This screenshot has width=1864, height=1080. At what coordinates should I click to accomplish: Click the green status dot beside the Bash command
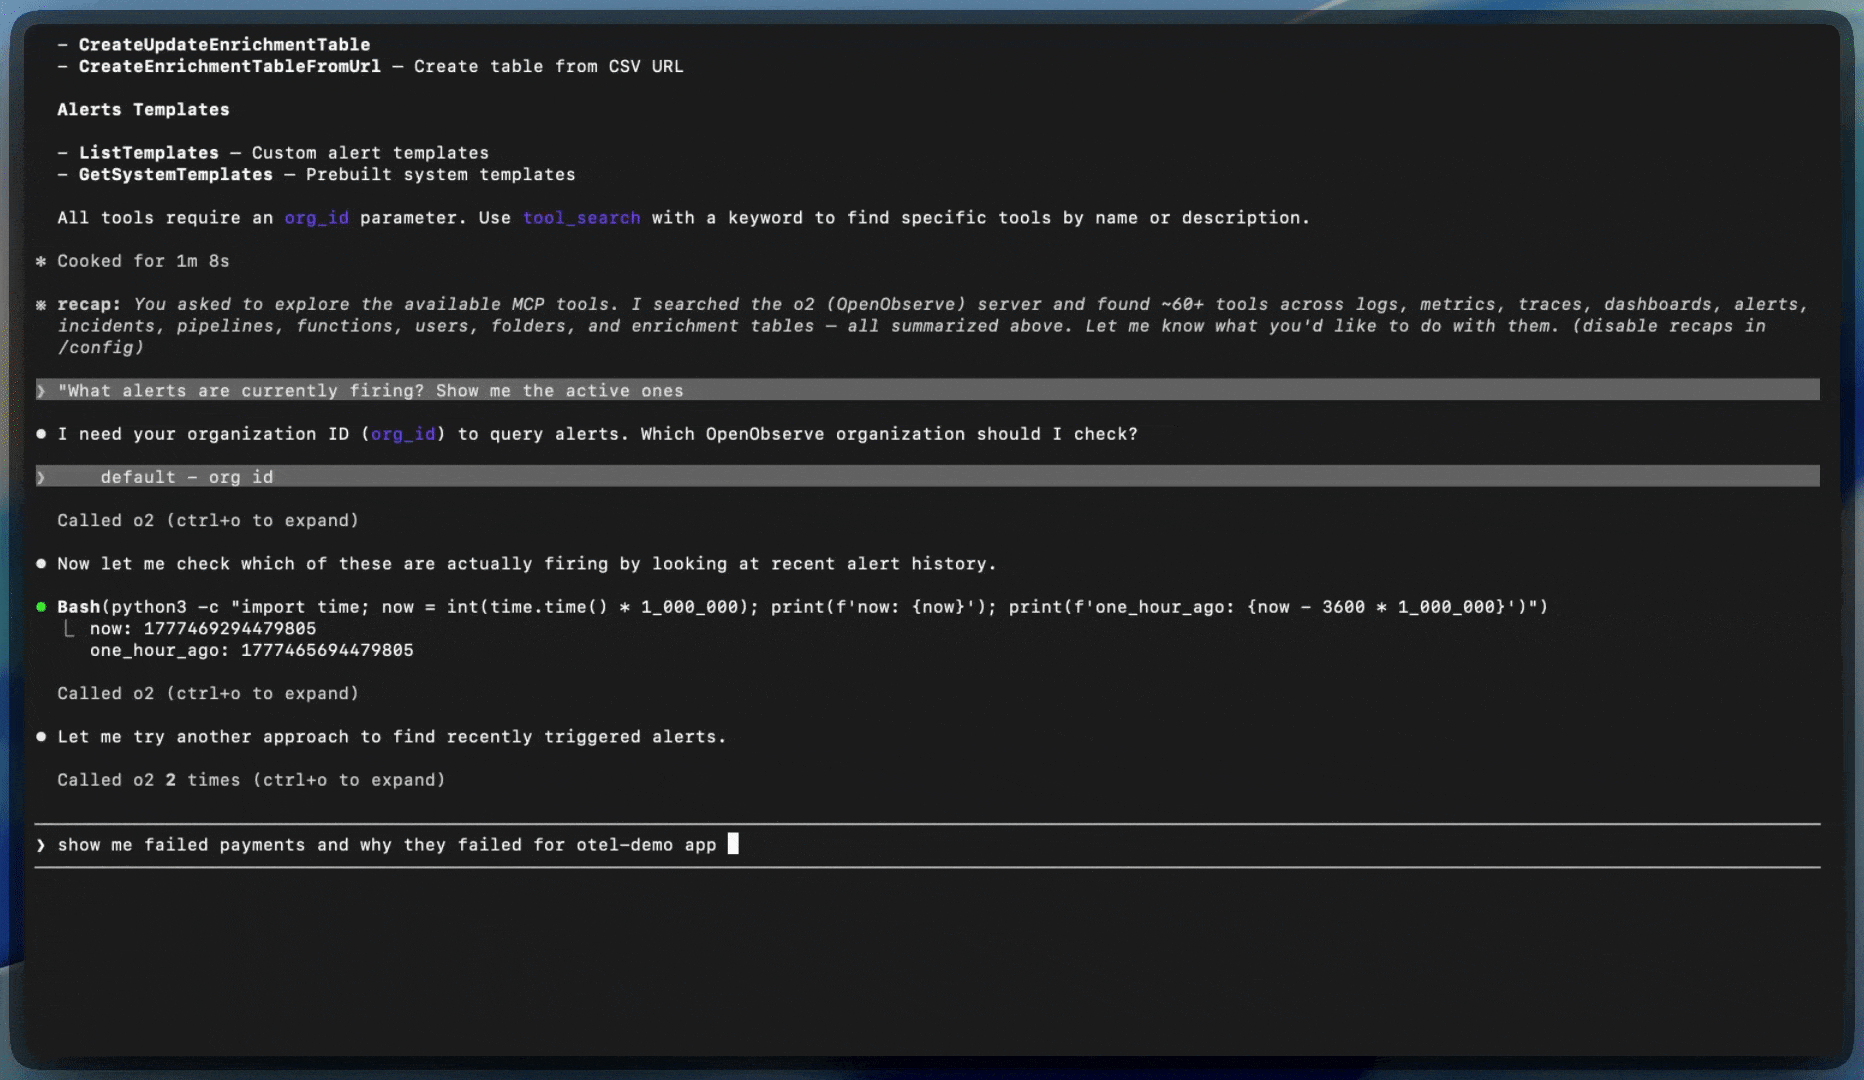coord(41,607)
